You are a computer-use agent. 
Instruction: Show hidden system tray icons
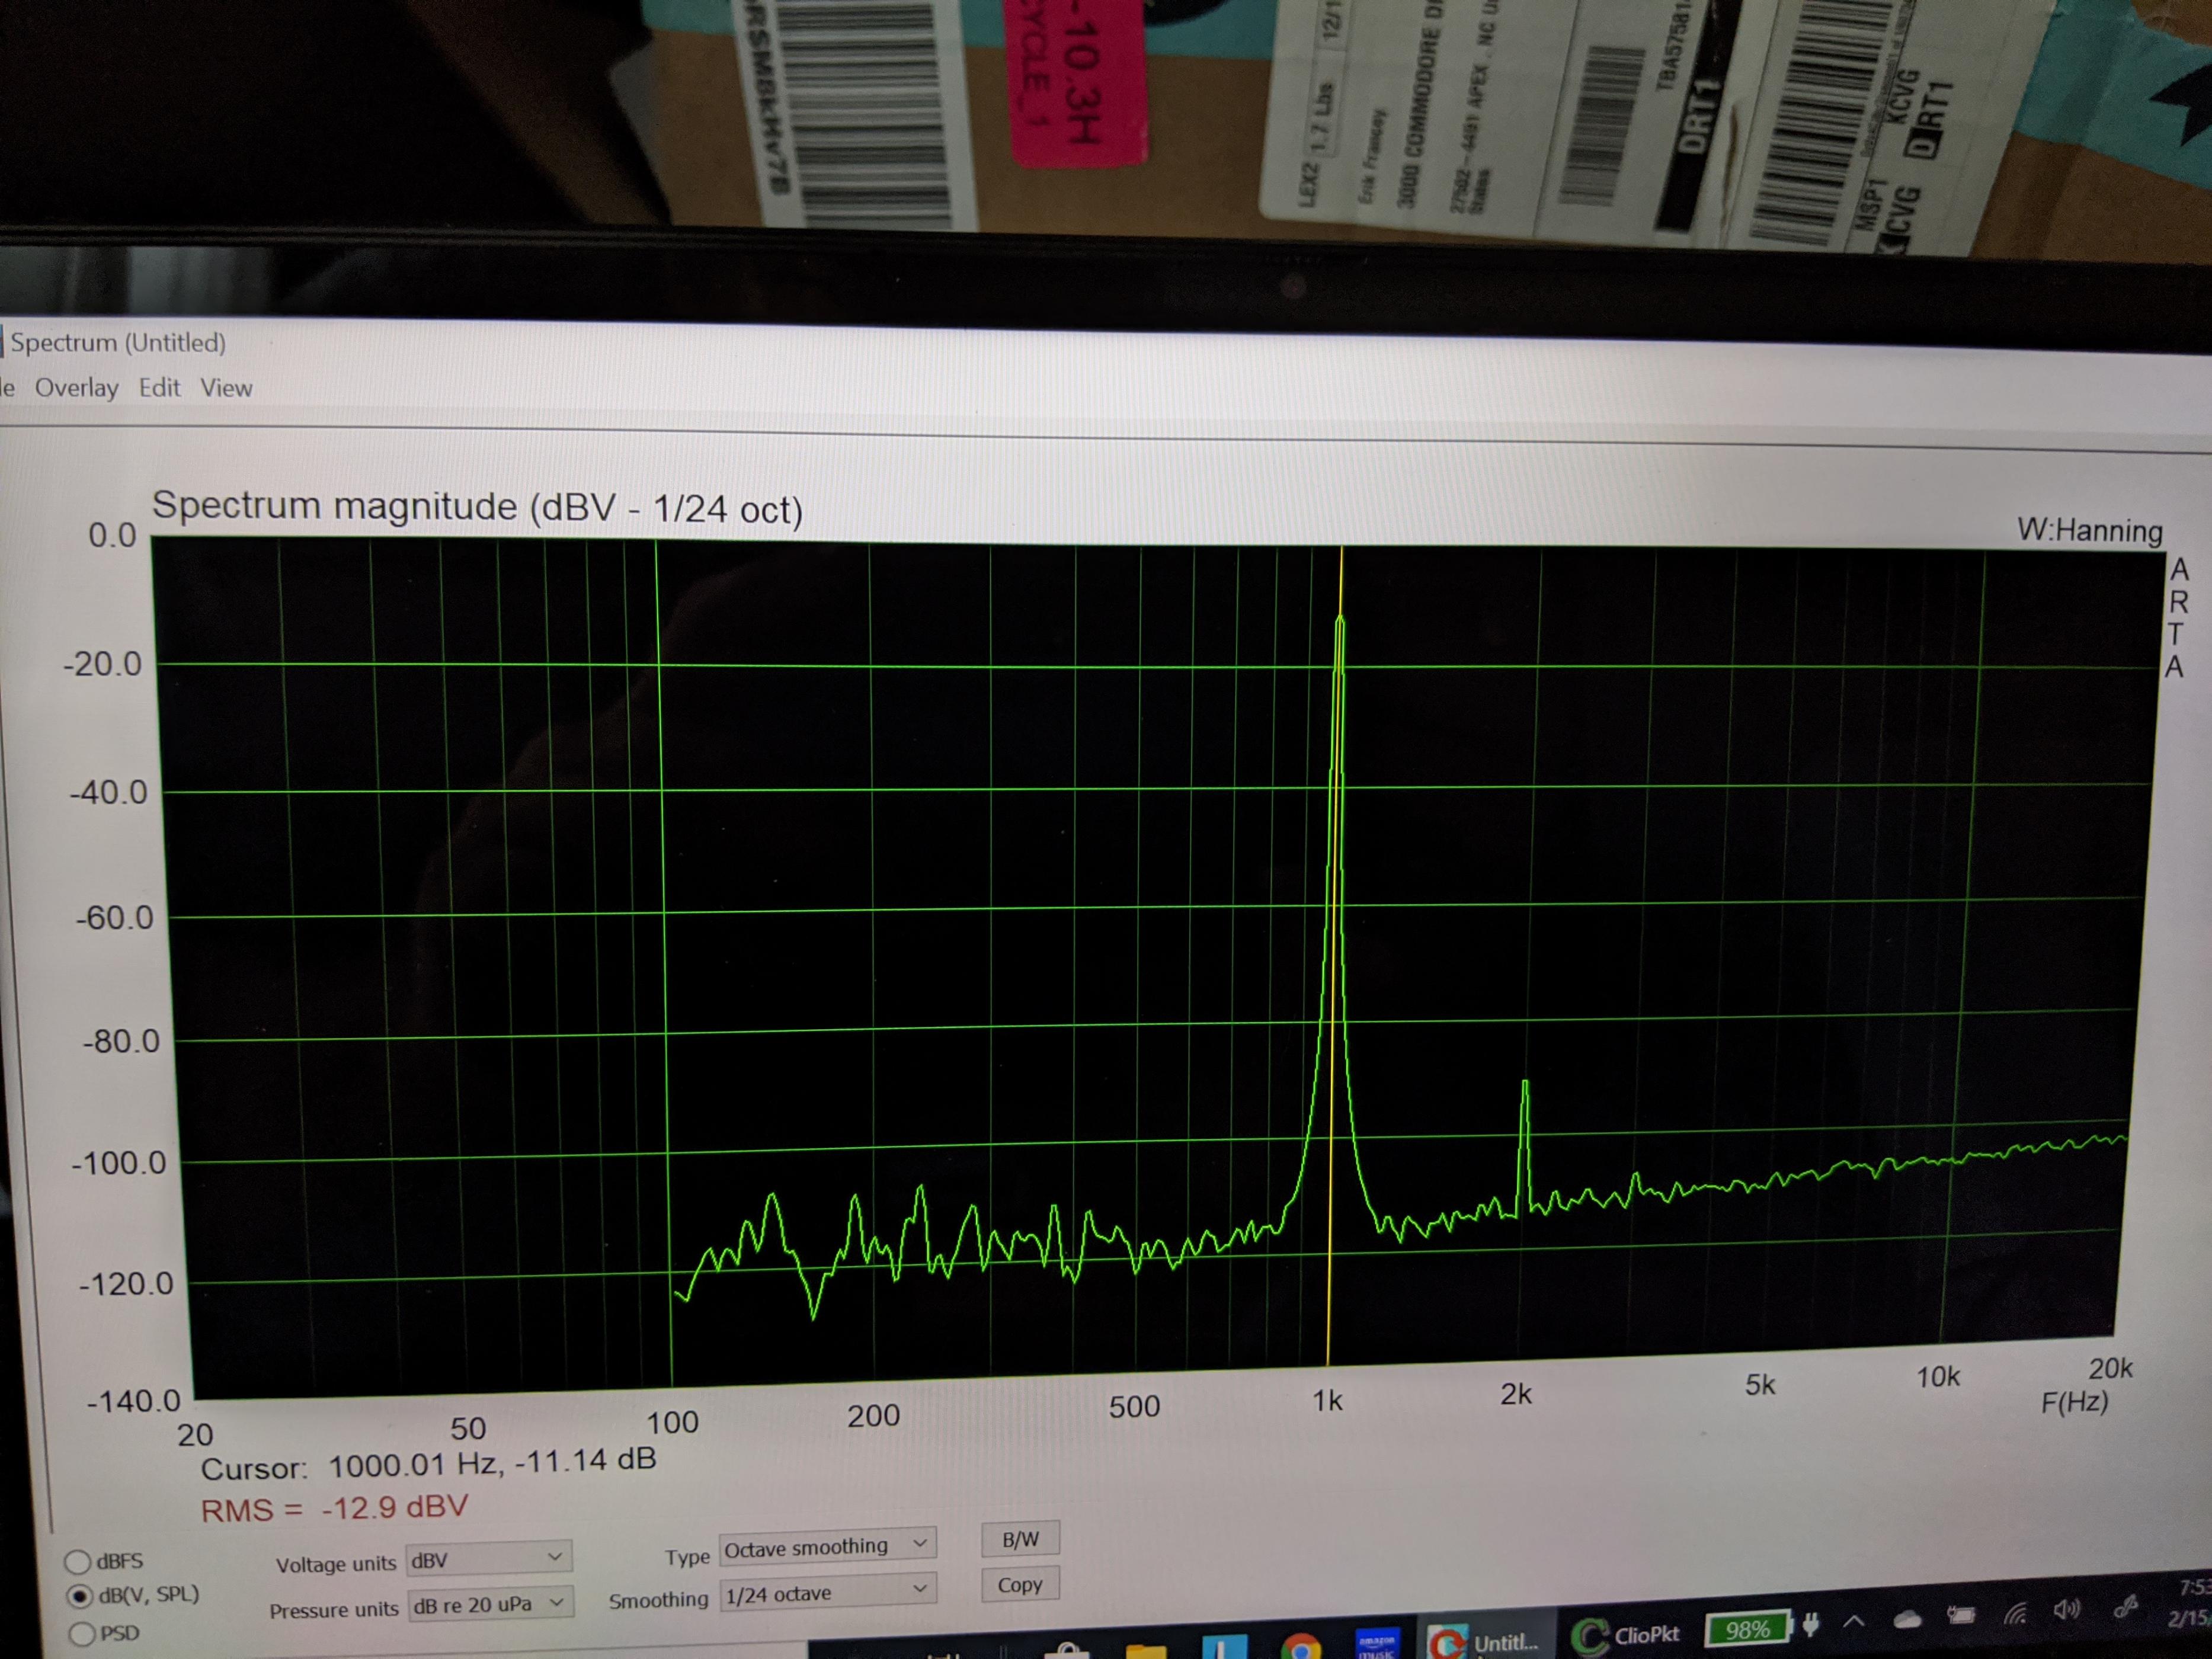point(1854,1621)
